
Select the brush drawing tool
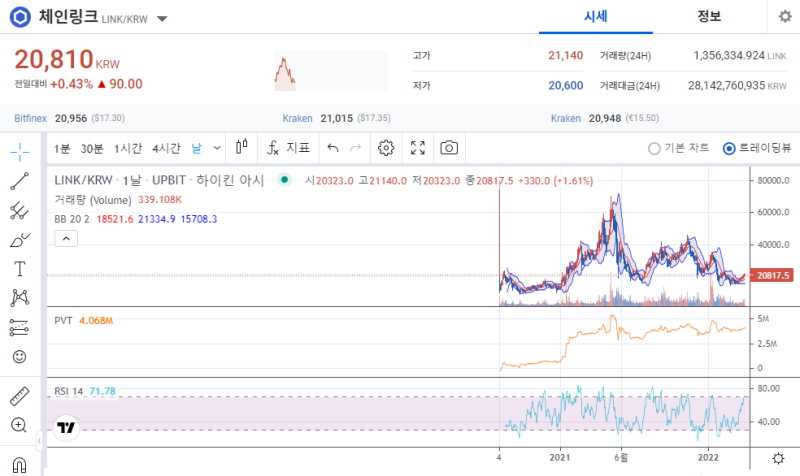coord(19,240)
